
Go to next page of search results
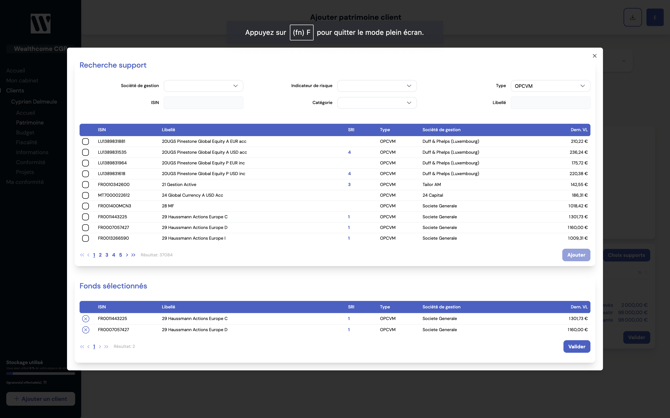pyautogui.click(x=127, y=255)
